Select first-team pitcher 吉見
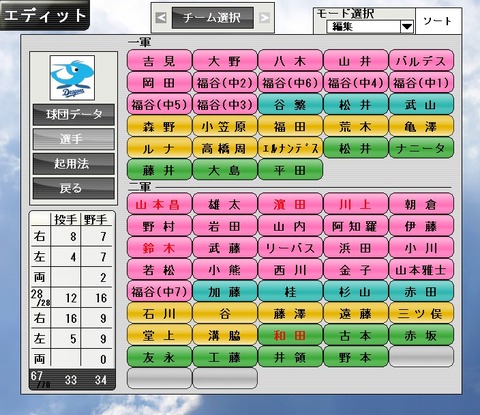The width and height of the screenshot is (480, 415). (x=159, y=60)
